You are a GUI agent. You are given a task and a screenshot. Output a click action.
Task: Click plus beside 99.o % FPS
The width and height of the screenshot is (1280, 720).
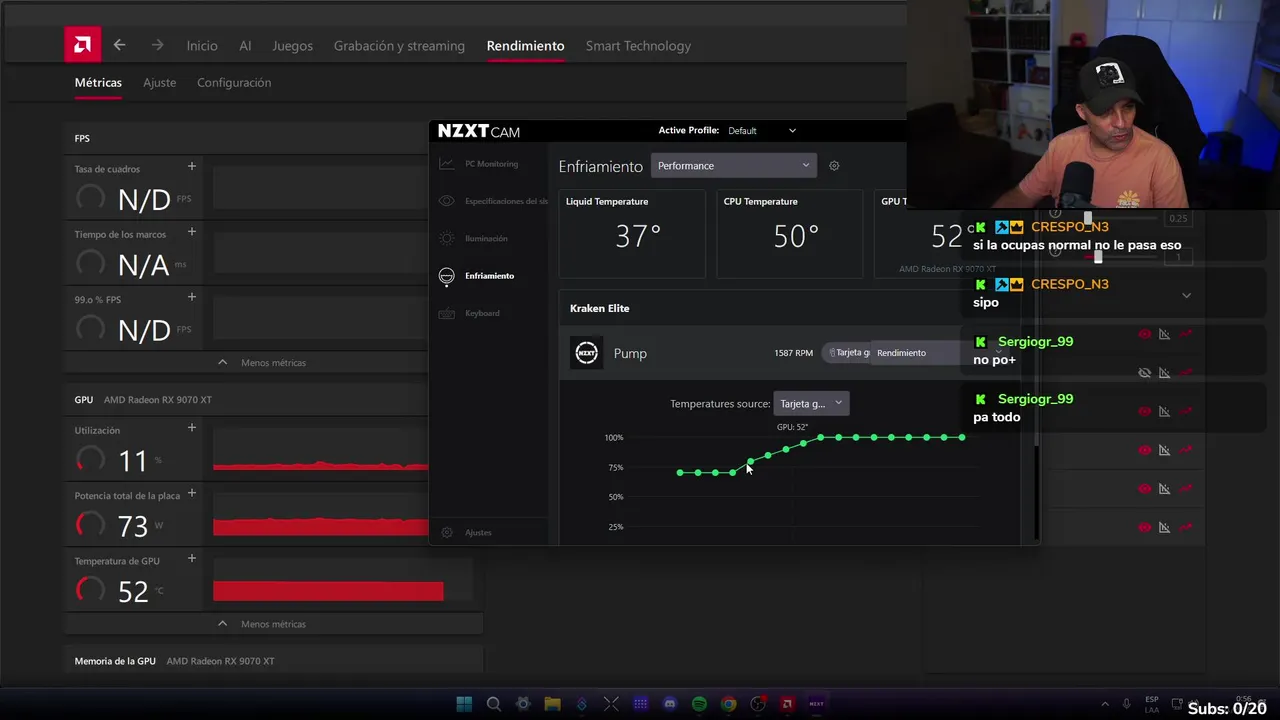point(191,297)
